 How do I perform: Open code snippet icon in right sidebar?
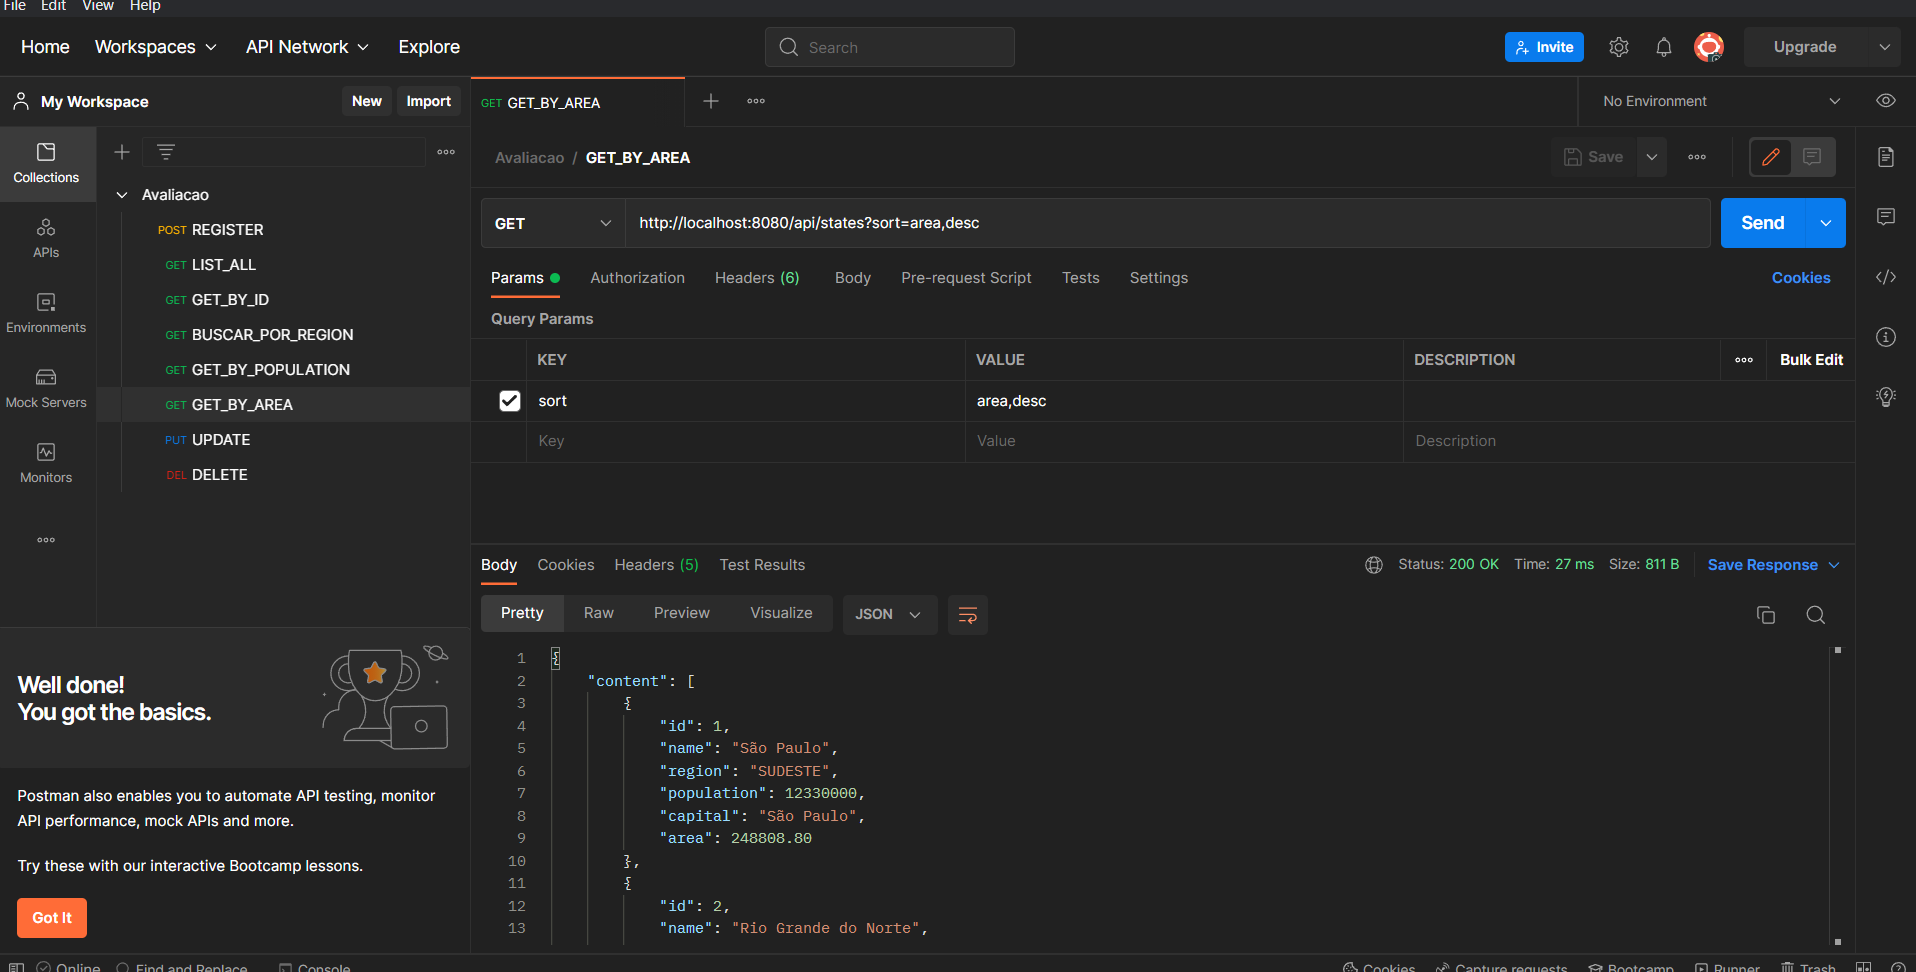1886,277
